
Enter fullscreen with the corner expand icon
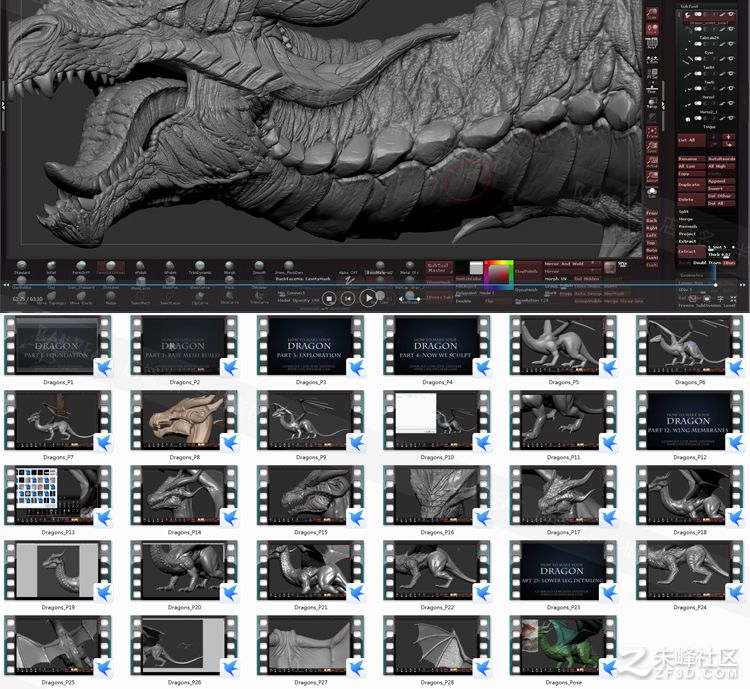click(x=734, y=299)
